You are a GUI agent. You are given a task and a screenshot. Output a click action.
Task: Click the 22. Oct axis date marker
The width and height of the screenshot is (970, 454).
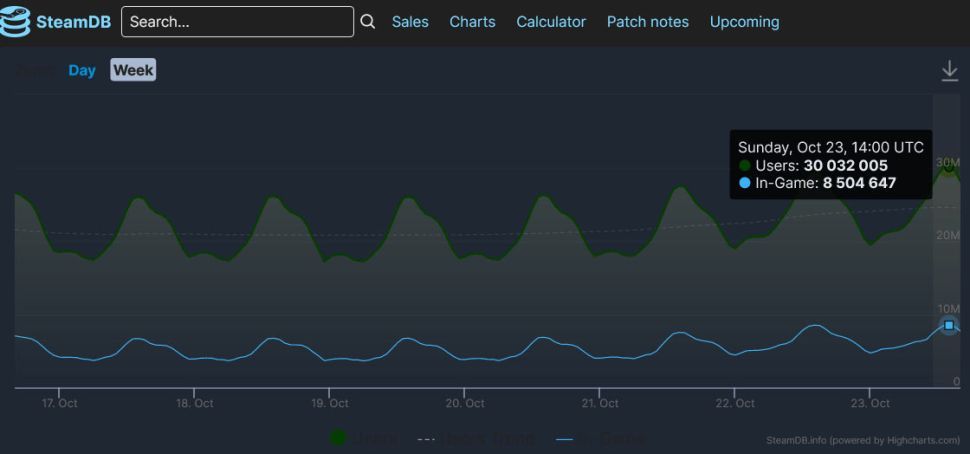click(x=736, y=403)
